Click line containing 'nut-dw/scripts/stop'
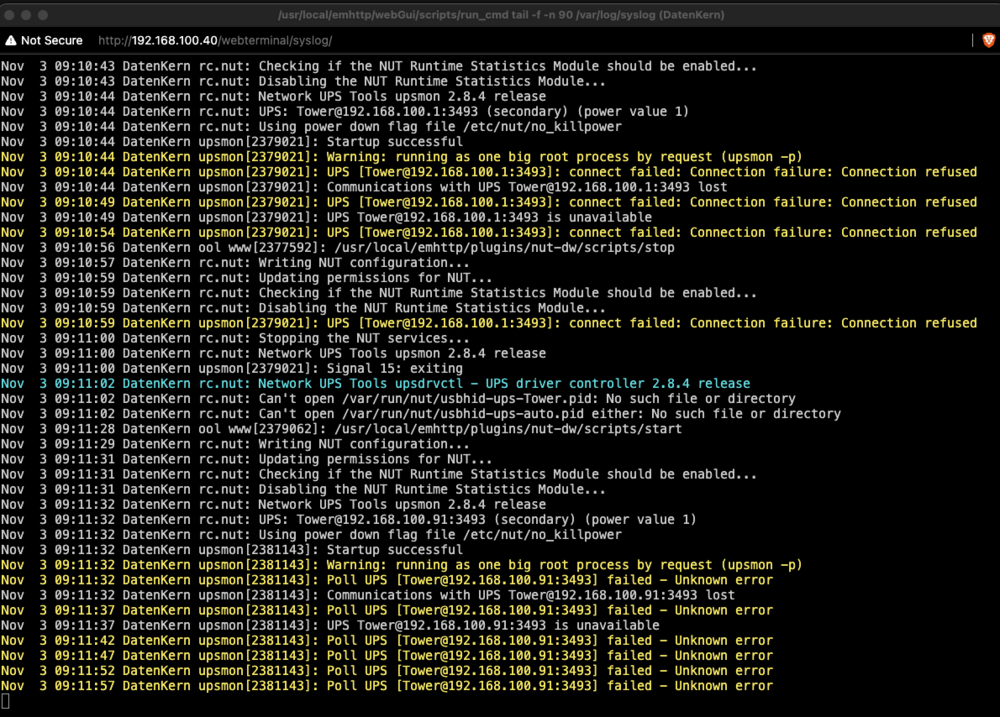1000x717 pixels. (337, 248)
